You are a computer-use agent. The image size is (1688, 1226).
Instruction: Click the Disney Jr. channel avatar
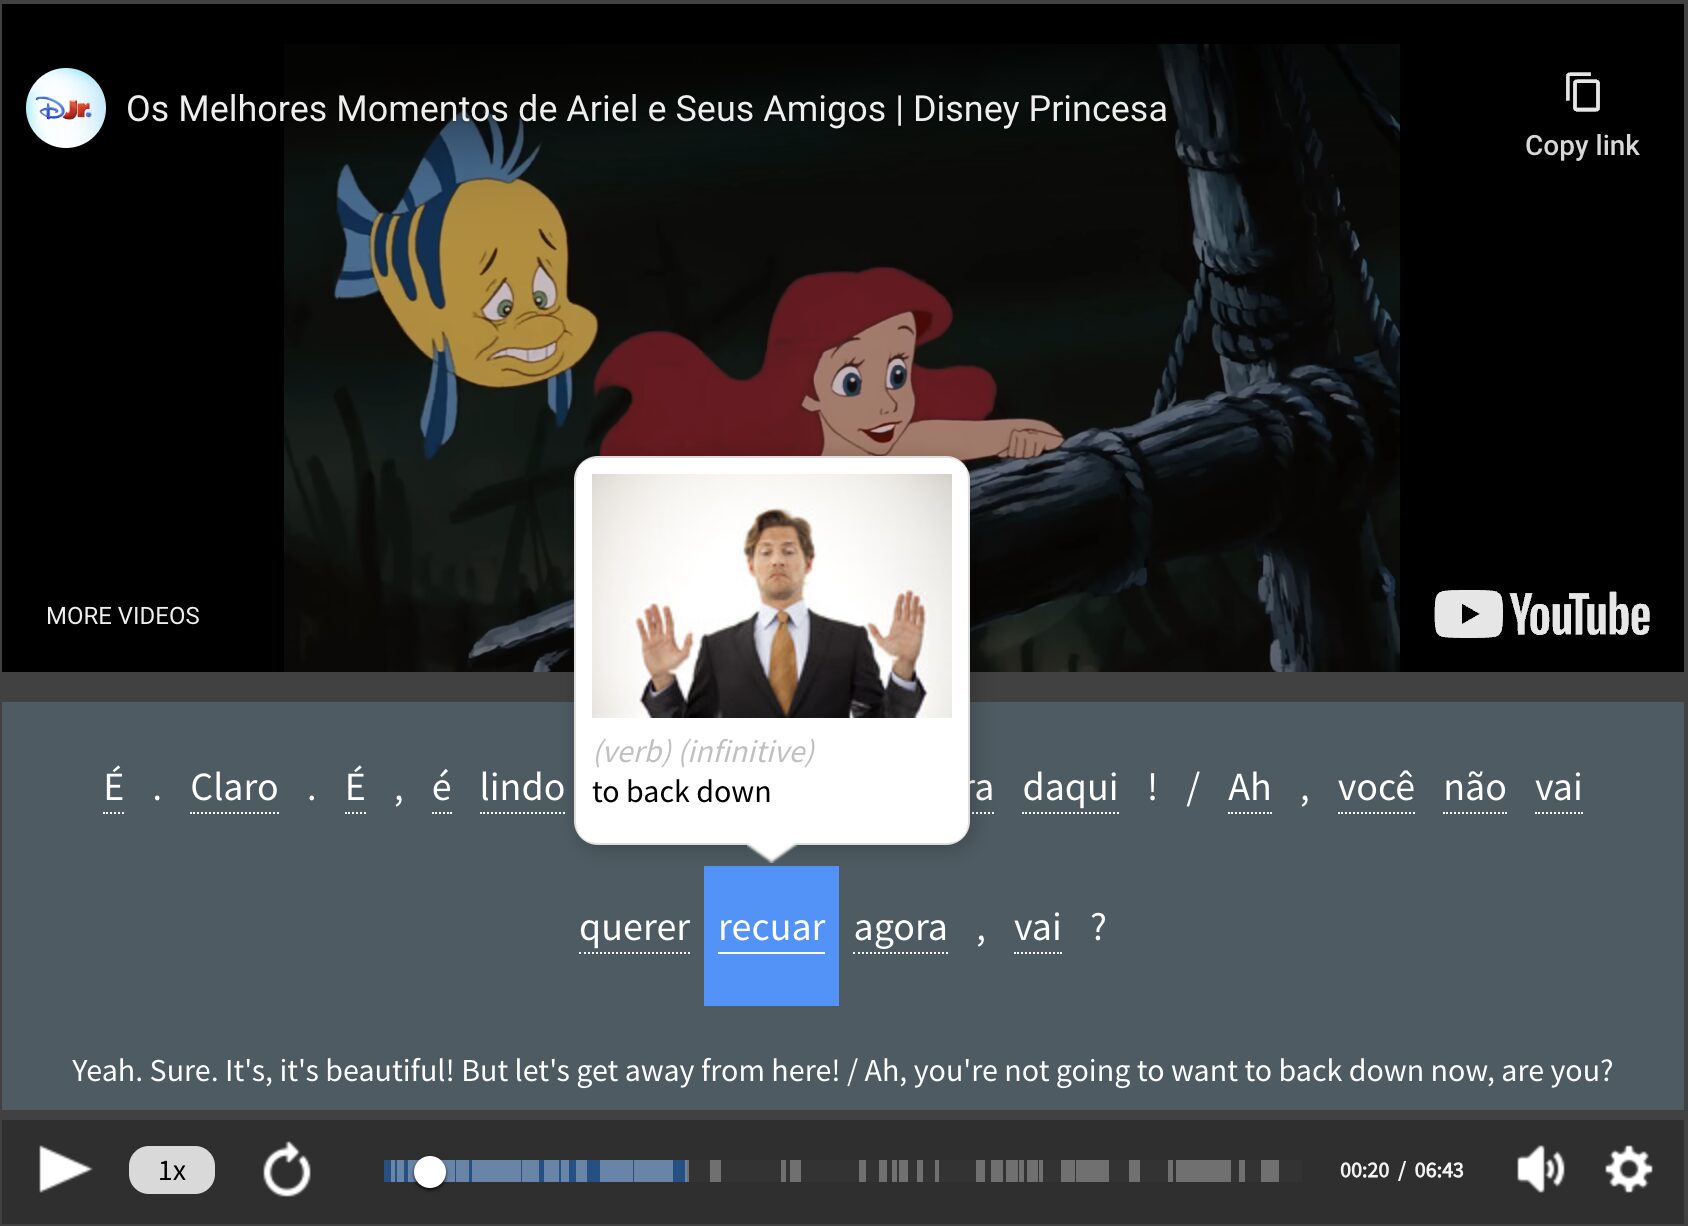[x=66, y=108]
